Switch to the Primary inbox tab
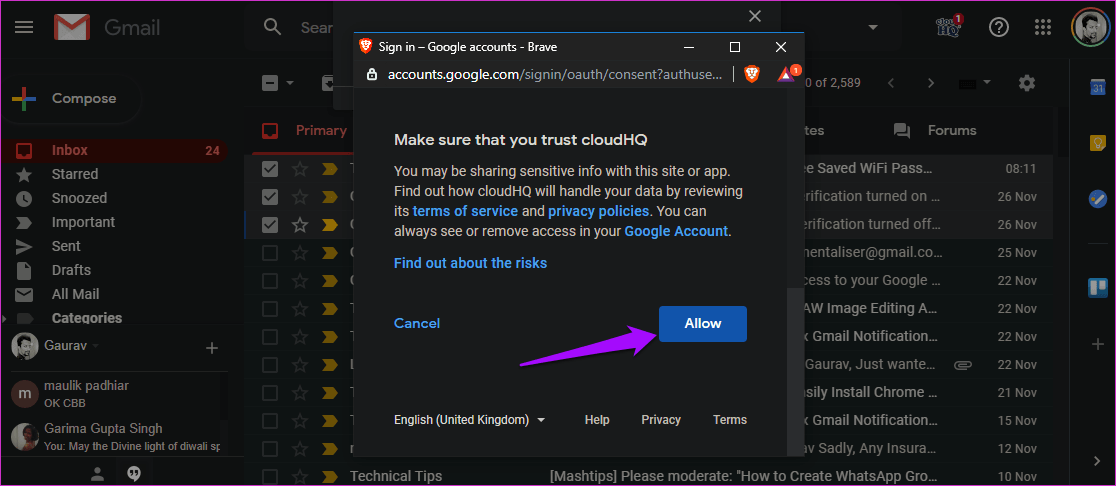 pos(305,131)
